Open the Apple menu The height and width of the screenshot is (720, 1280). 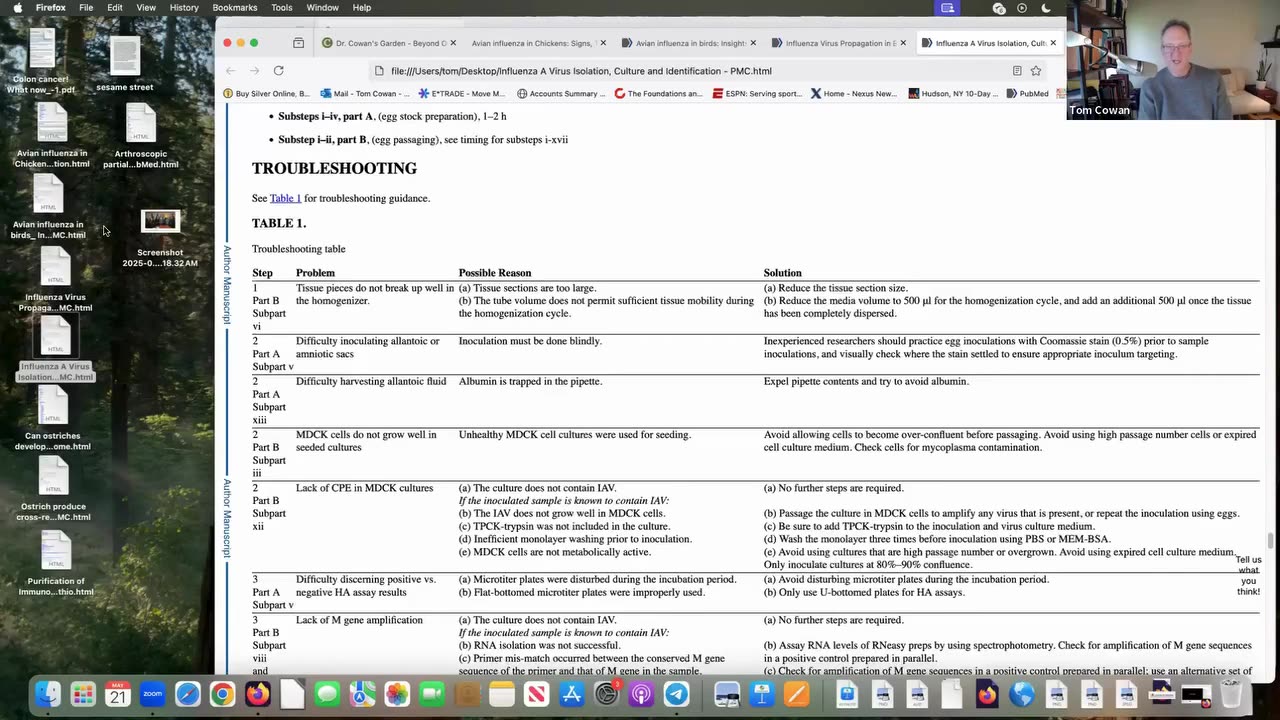tap(17, 8)
